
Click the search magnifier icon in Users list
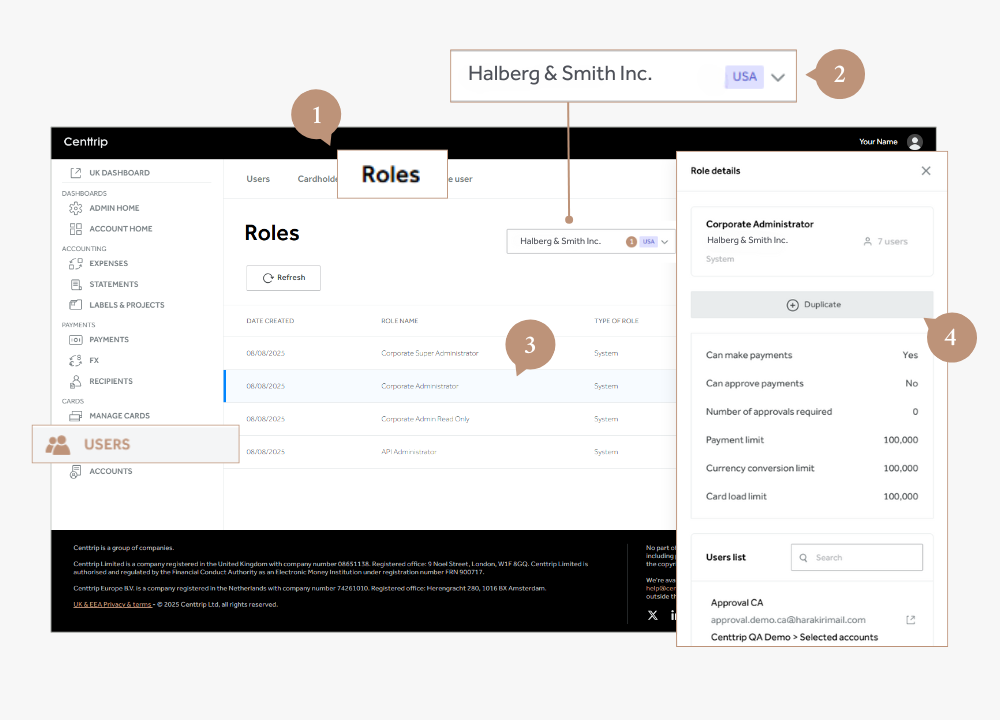[x=804, y=557]
